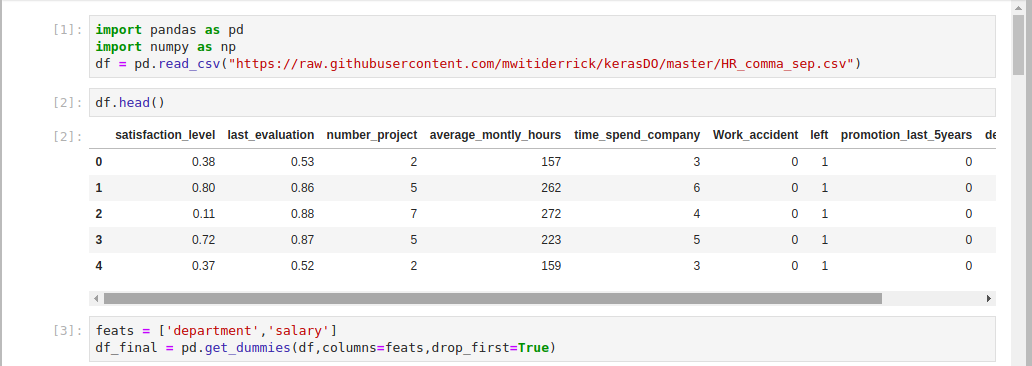Click 'import numpy as np' code line

point(165,47)
